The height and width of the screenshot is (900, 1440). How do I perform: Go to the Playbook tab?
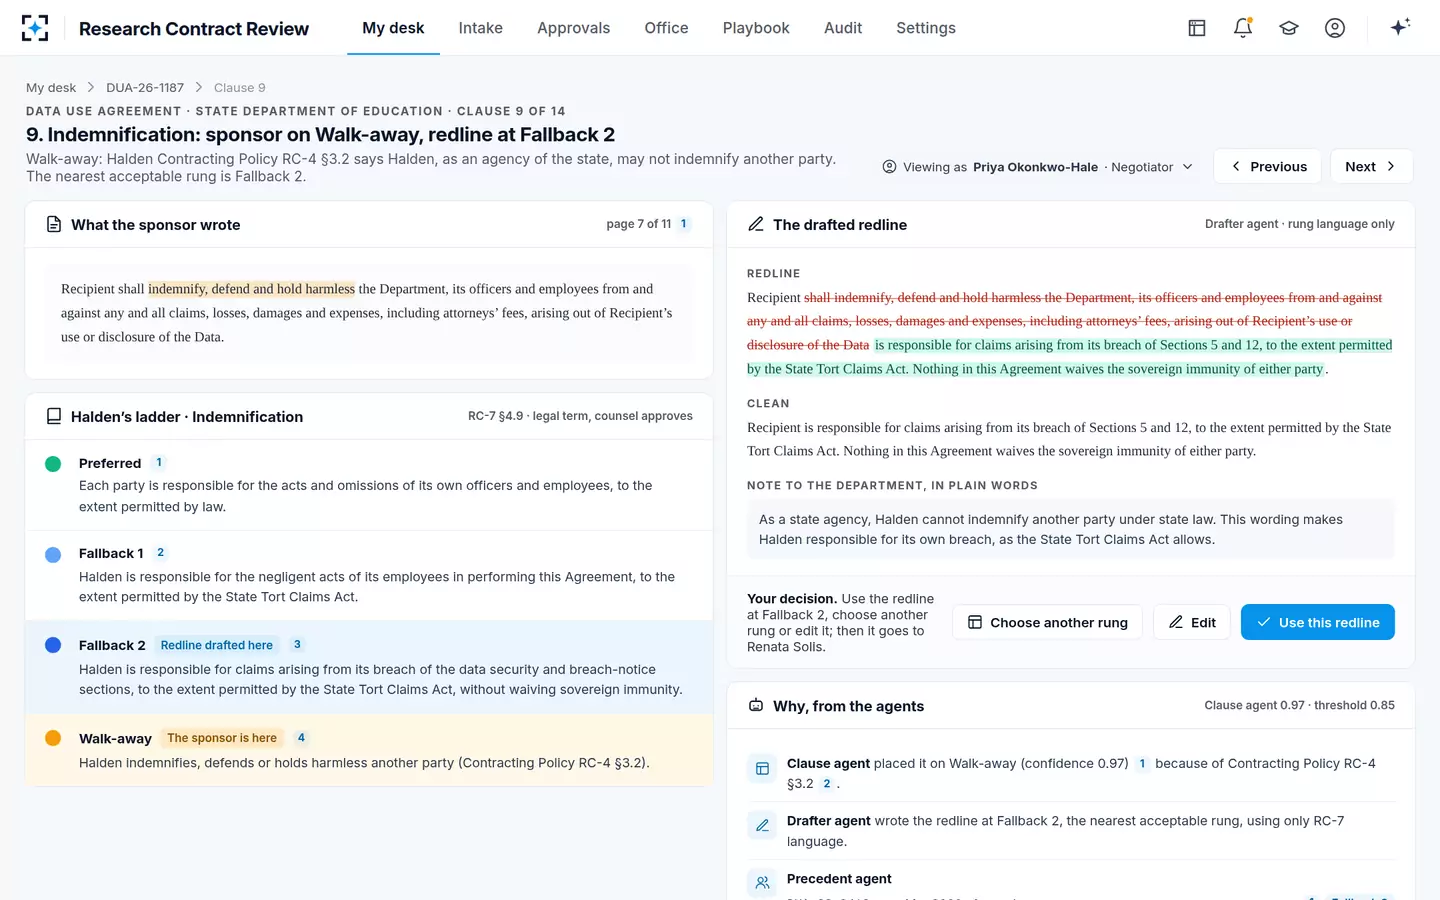coord(756,28)
